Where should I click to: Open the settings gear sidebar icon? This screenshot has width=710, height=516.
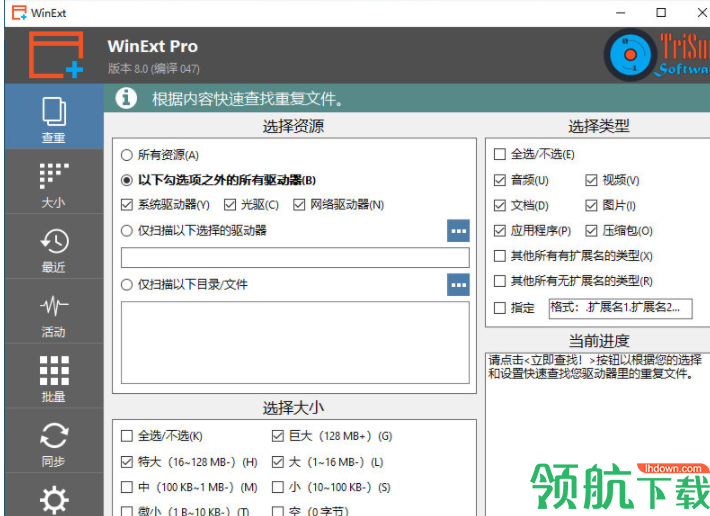54,498
